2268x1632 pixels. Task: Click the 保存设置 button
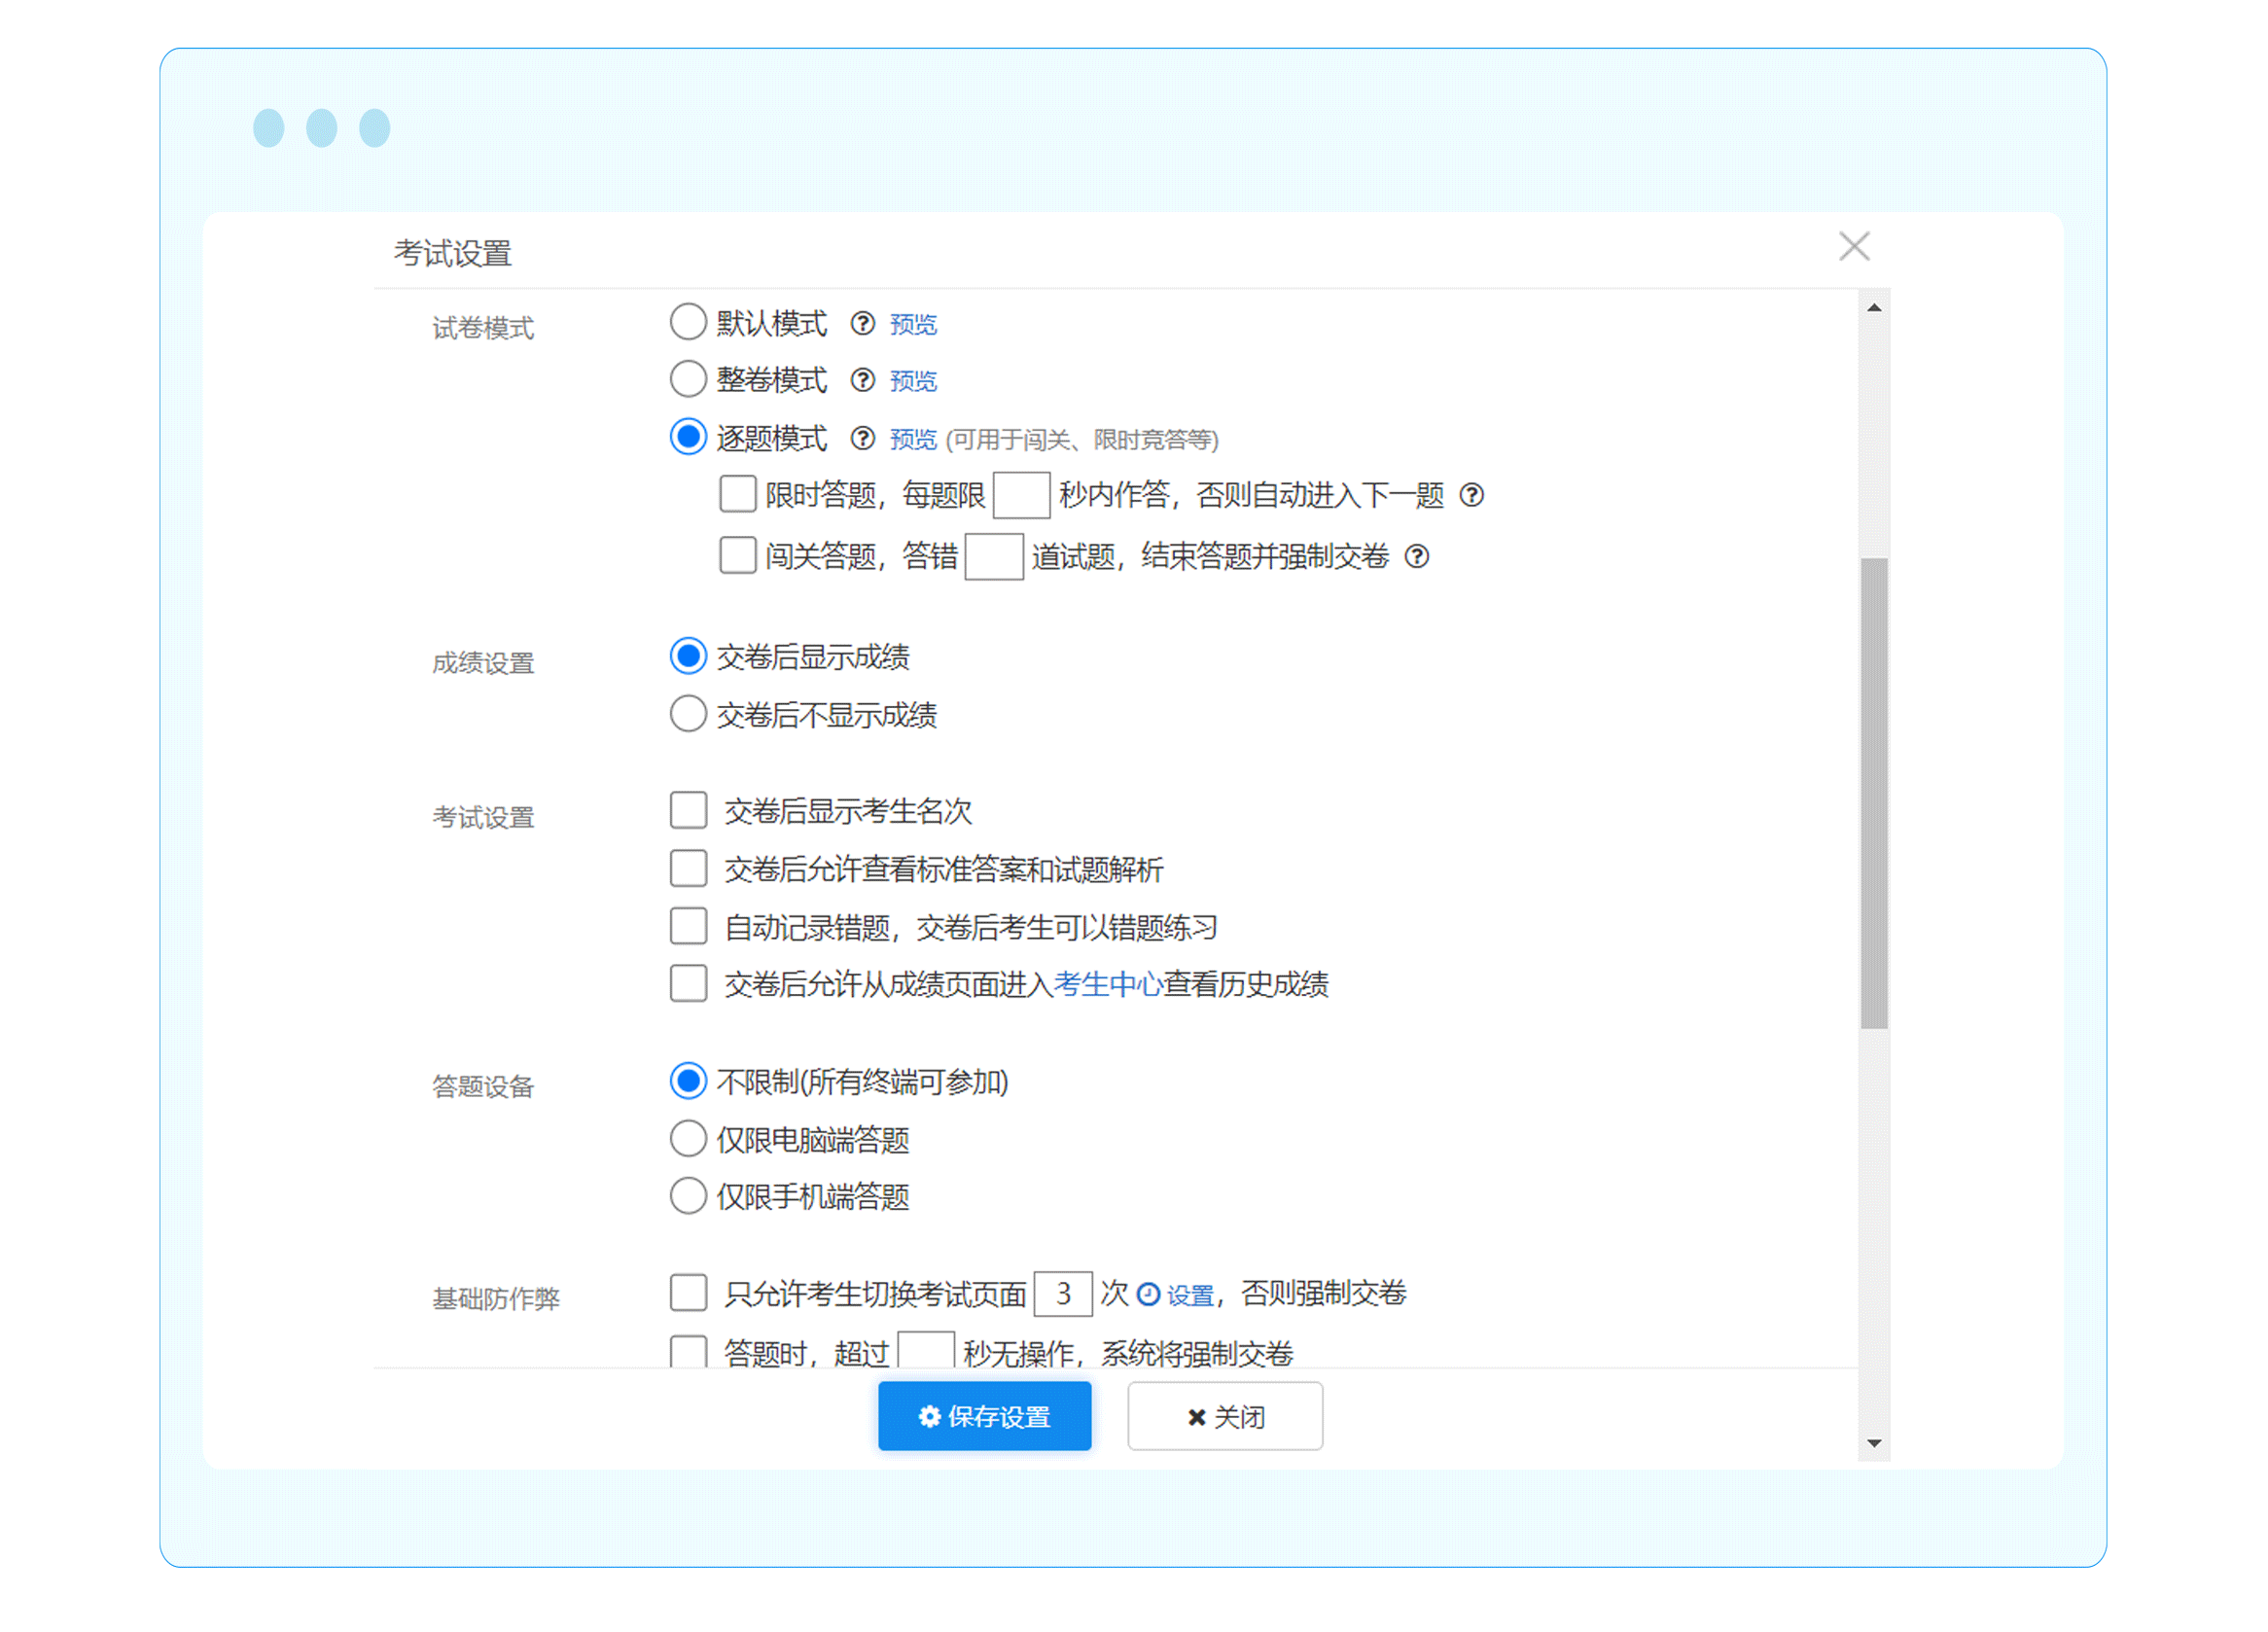984,1416
